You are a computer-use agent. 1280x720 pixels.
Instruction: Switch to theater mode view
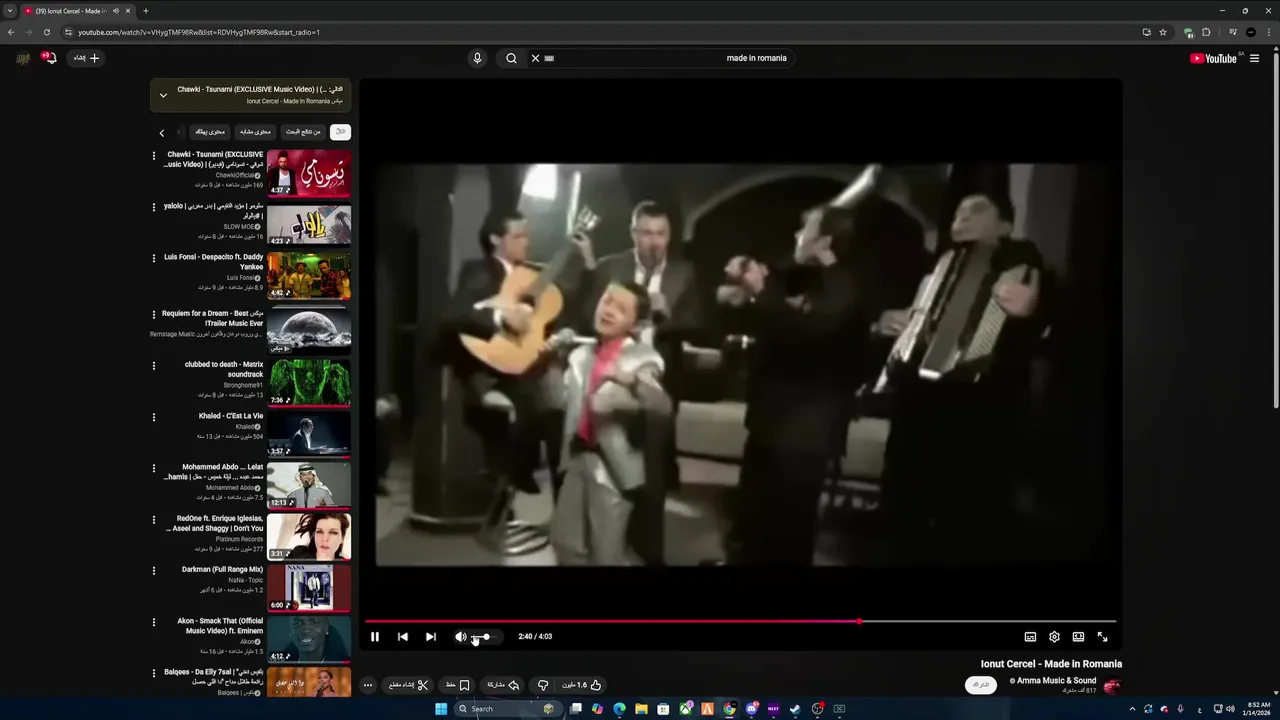click(1078, 637)
